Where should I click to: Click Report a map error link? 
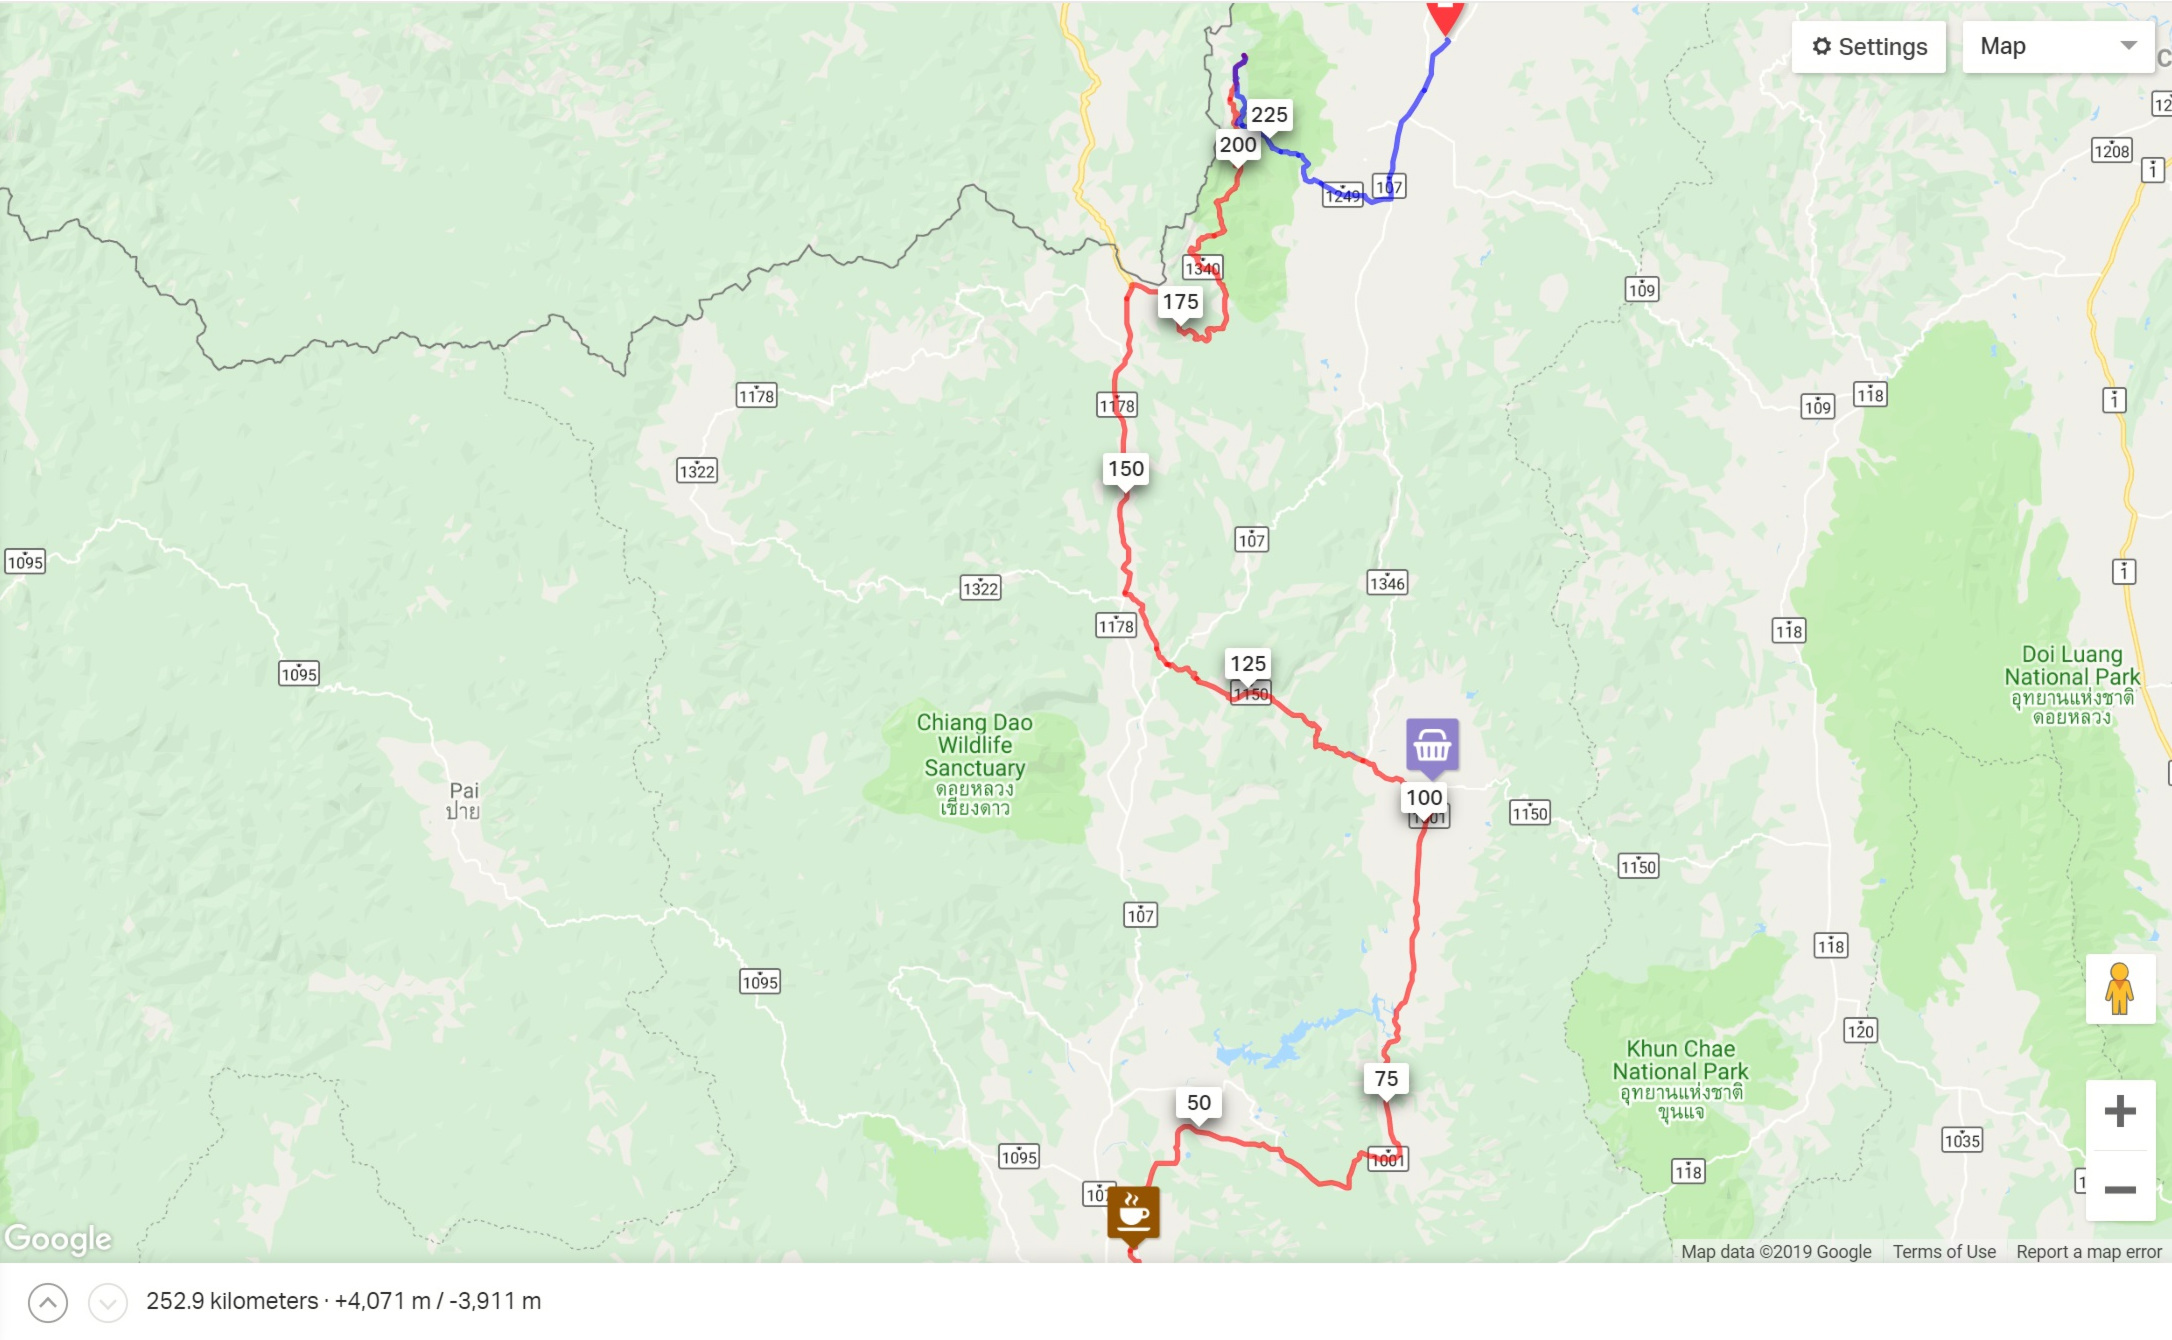[2089, 1252]
